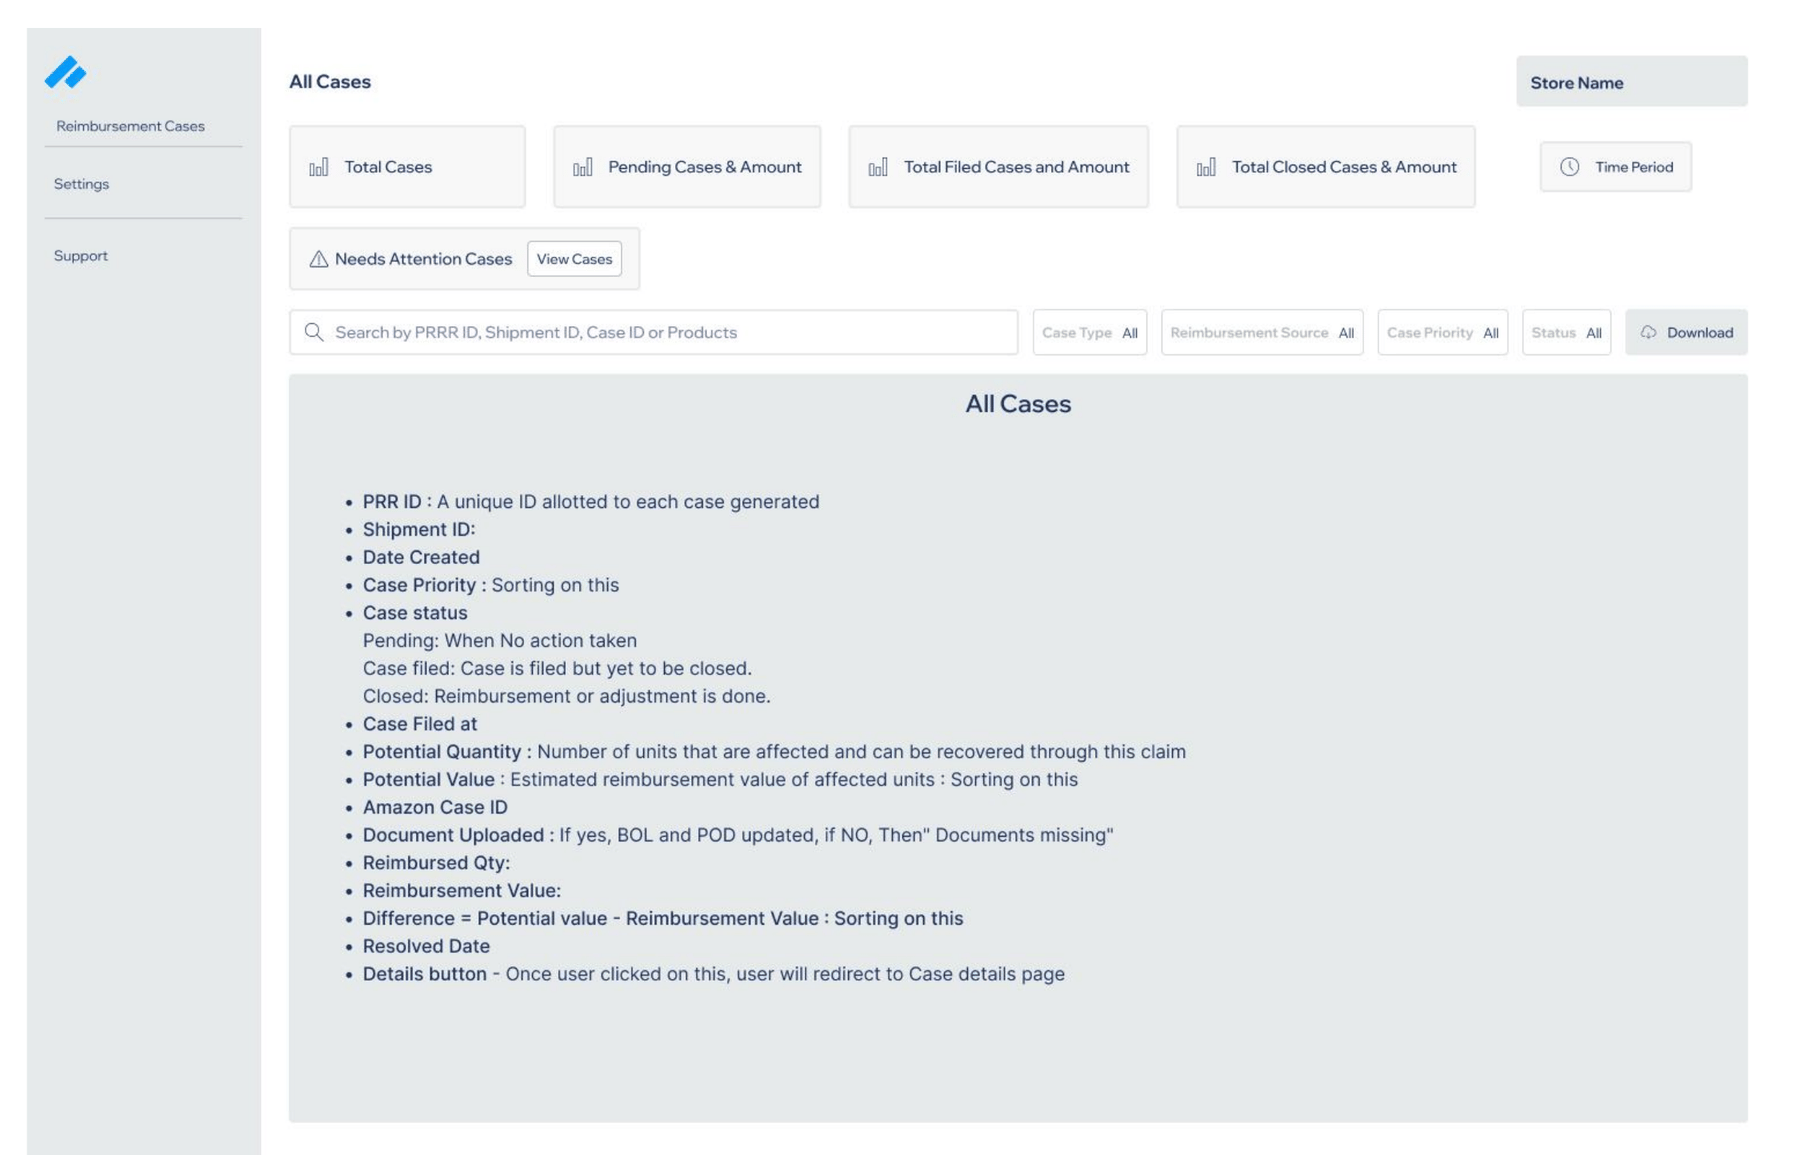
Task: Click 'Closed: Reimbursement or adjustment is done'
Action: (x=566, y=697)
